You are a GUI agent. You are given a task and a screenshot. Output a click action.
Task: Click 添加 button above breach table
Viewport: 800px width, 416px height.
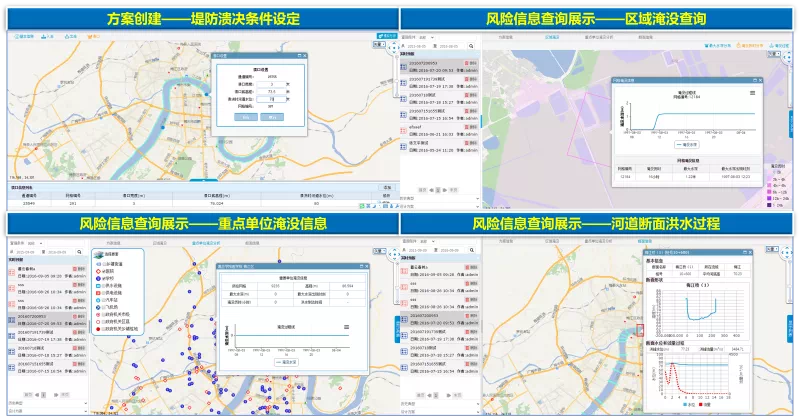pos(387,188)
